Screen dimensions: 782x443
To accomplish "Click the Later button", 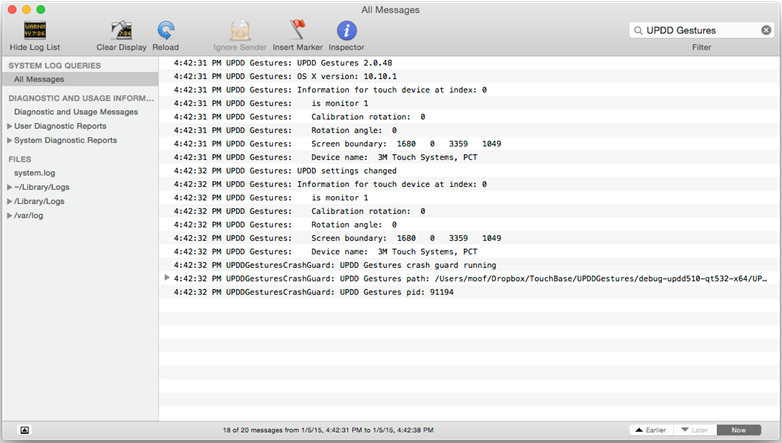I will pos(695,430).
